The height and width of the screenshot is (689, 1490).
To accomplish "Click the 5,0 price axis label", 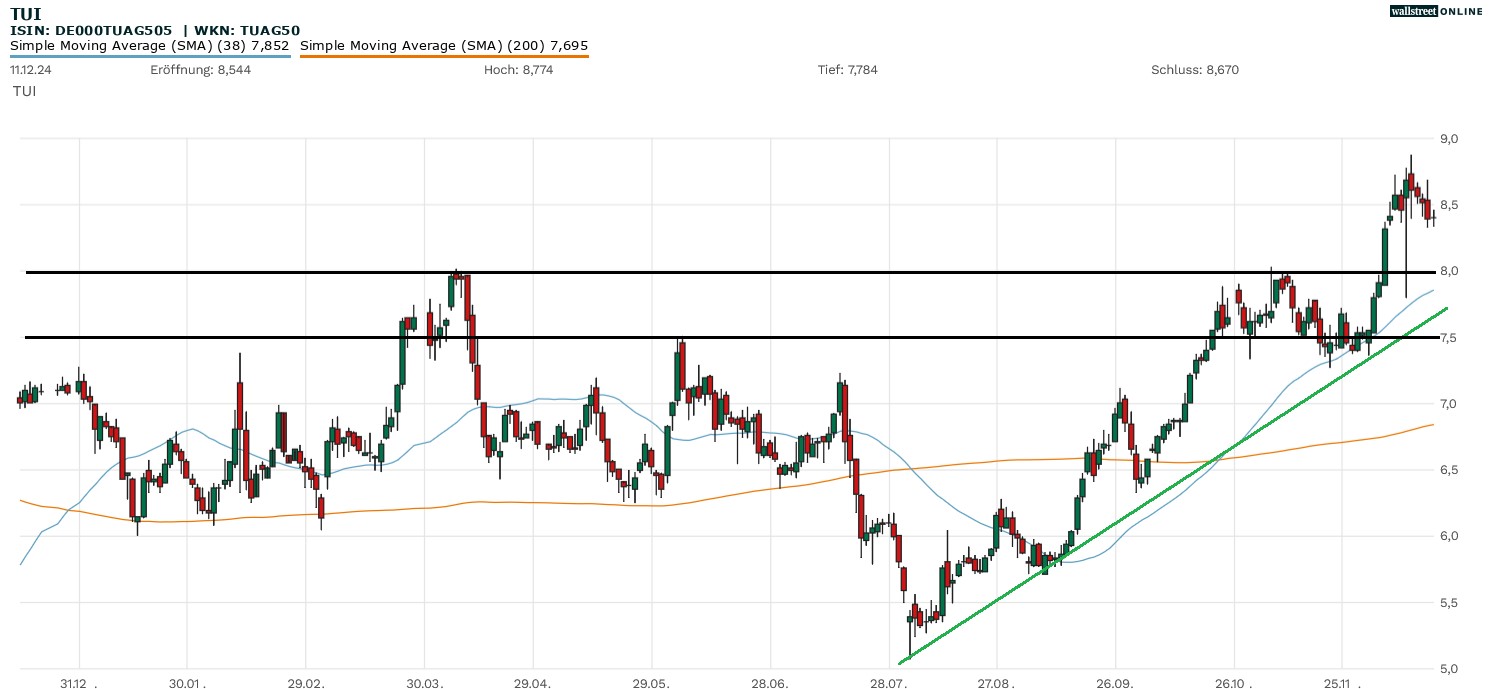I will click(x=1448, y=669).
